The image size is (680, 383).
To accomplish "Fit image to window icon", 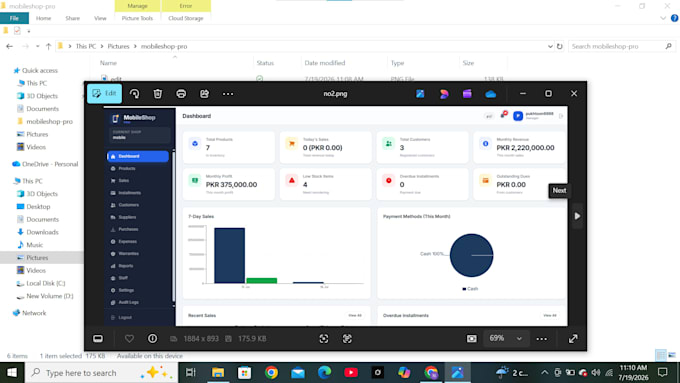I will [x=324, y=339].
